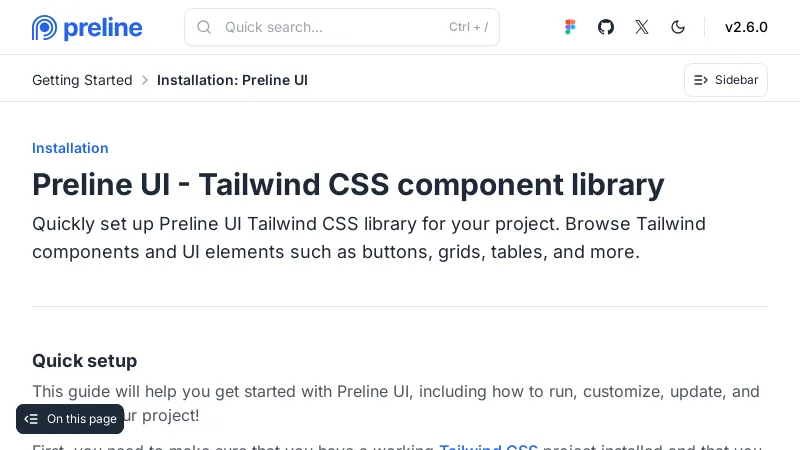This screenshot has height=450, width=800.
Task: Click the Ctrl + / shortcut hint
Action: 468,27
